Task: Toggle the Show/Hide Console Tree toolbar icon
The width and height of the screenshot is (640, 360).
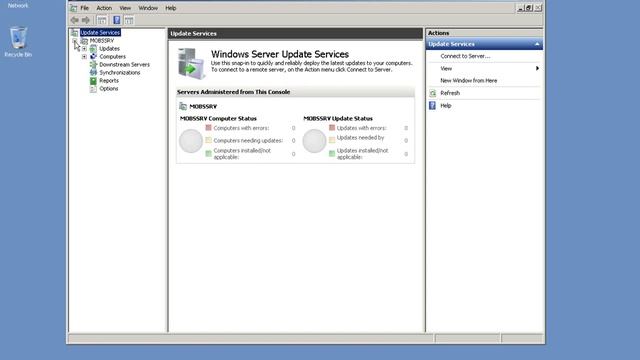Action: pos(102,20)
